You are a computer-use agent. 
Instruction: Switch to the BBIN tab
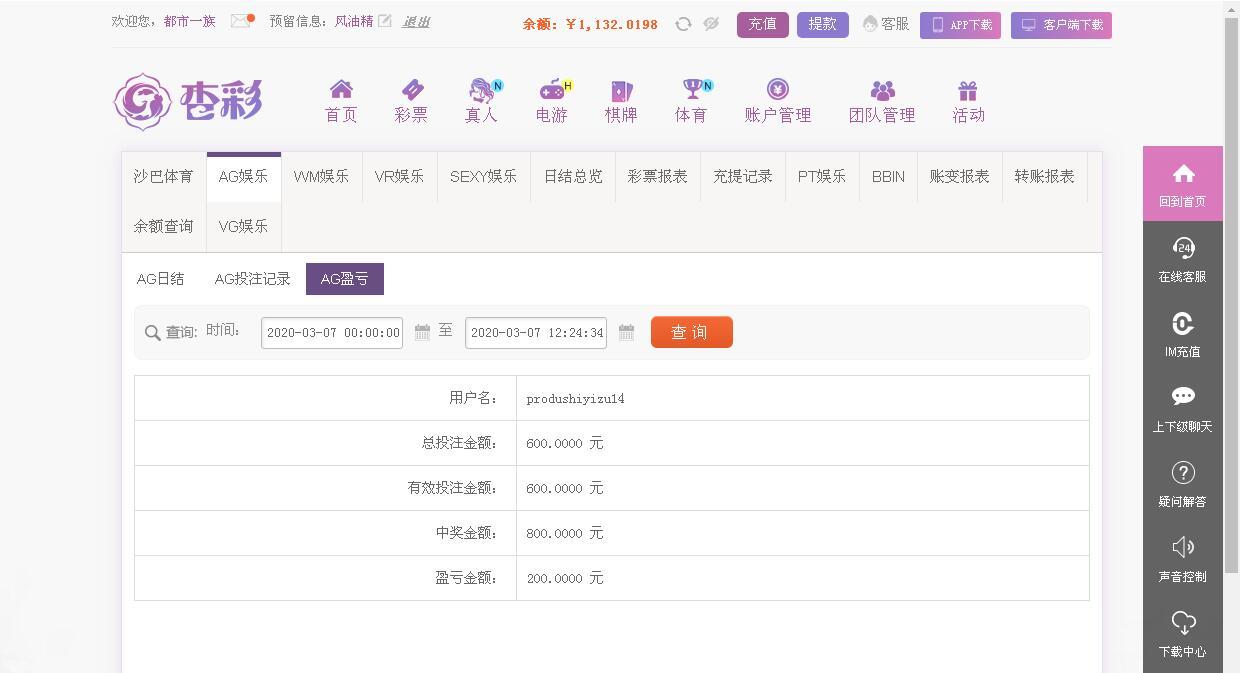click(x=888, y=176)
